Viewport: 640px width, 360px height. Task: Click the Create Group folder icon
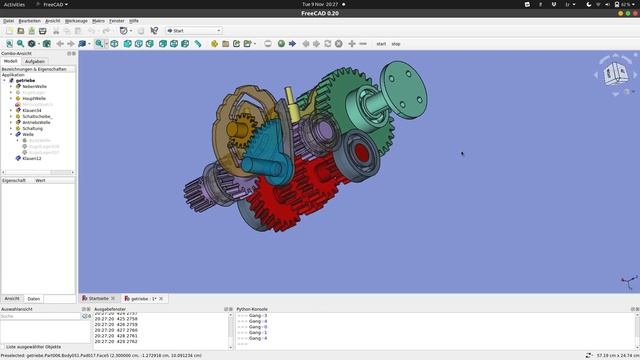tap(226, 44)
